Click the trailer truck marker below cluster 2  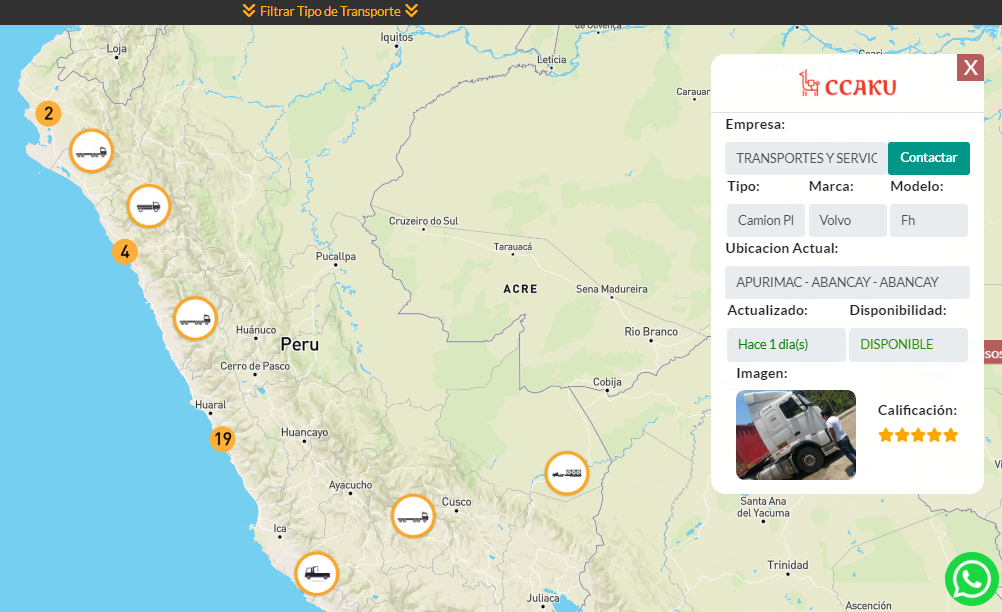pyautogui.click(x=91, y=152)
